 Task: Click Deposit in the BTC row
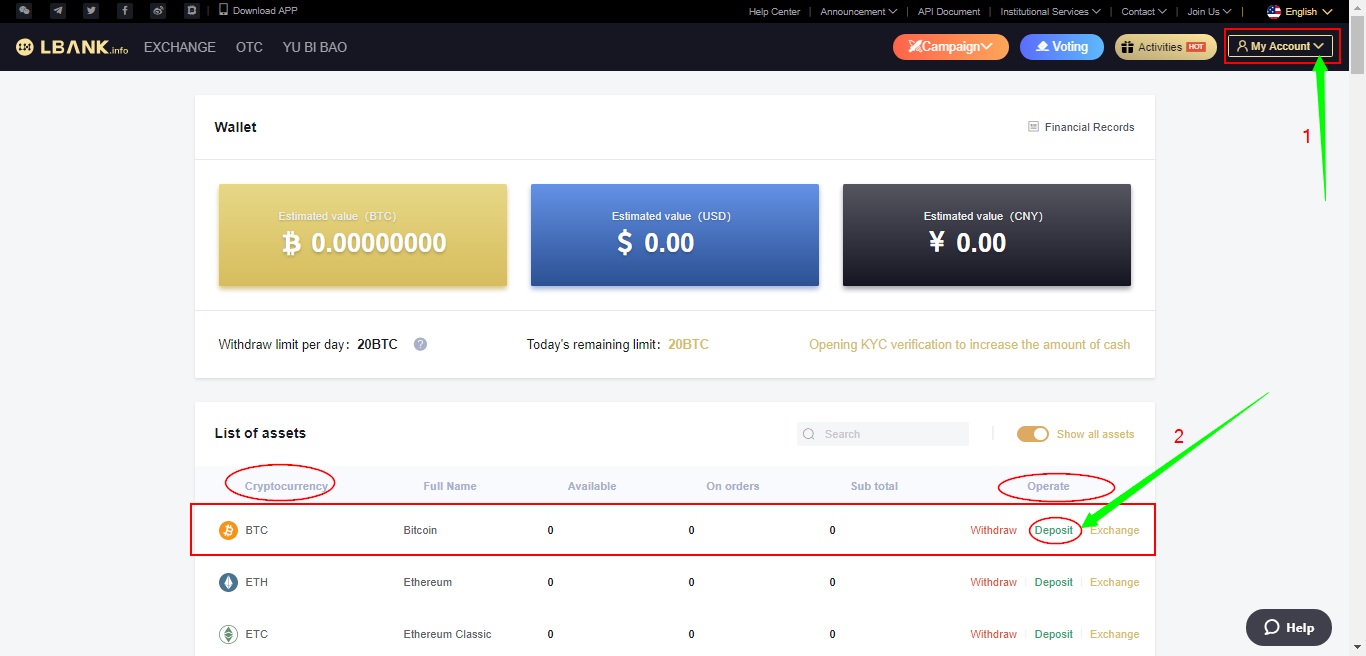tap(1054, 530)
